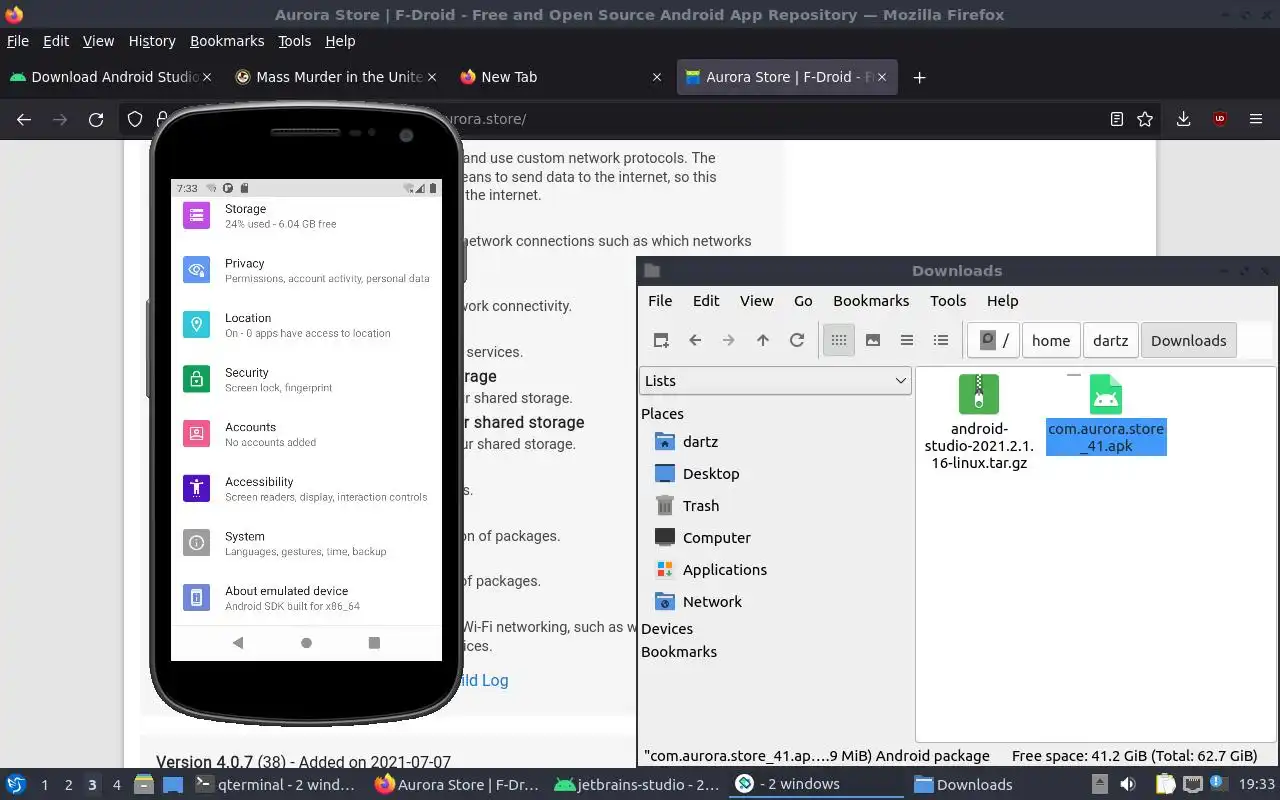1280x800 pixels.
Task: Switch file manager to thumbnail view
Action: coord(873,340)
